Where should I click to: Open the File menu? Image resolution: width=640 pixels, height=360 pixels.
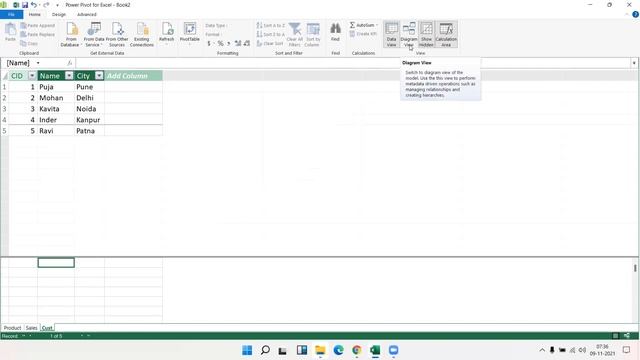[11, 14]
